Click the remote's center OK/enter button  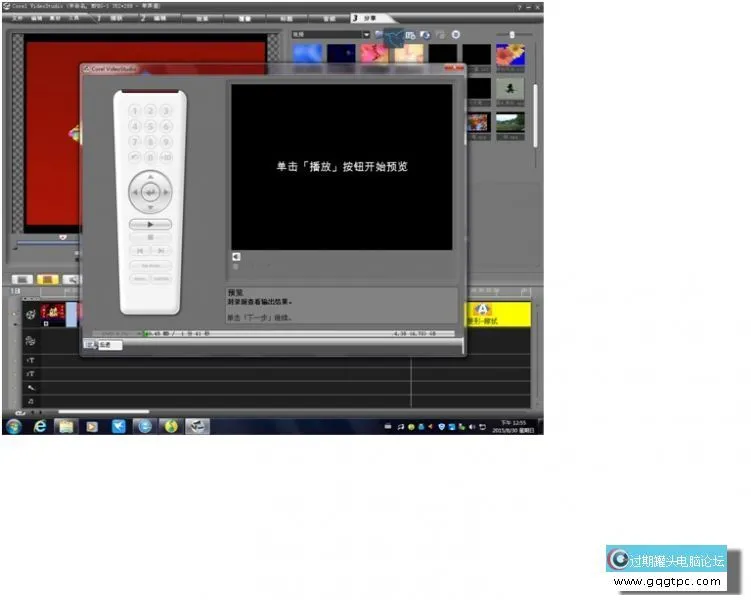pyautogui.click(x=150, y=192)
